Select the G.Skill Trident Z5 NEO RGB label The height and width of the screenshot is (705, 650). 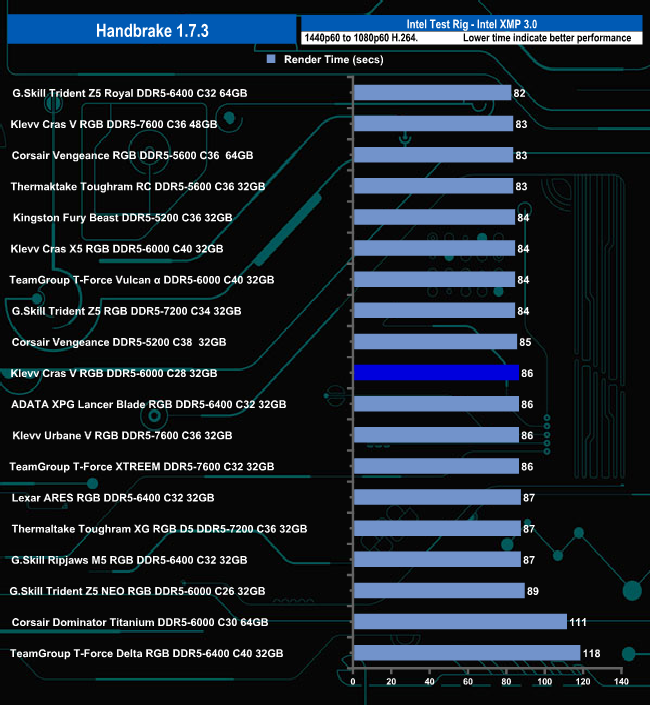(137, 591)
